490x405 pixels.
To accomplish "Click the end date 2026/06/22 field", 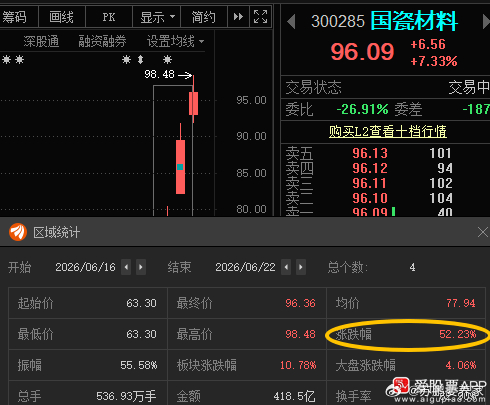I will (245, 267).
